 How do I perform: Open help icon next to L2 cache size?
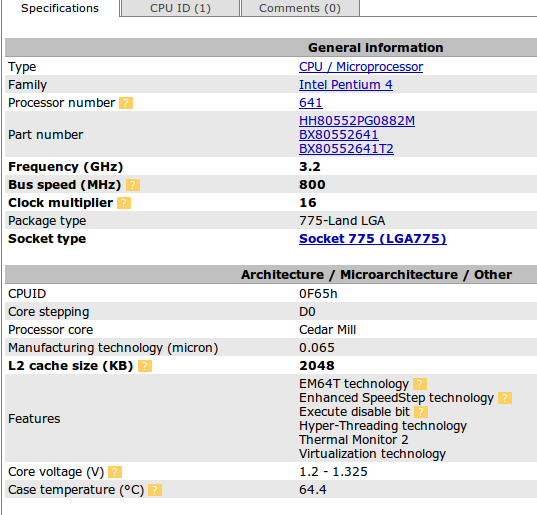(145, 366)
